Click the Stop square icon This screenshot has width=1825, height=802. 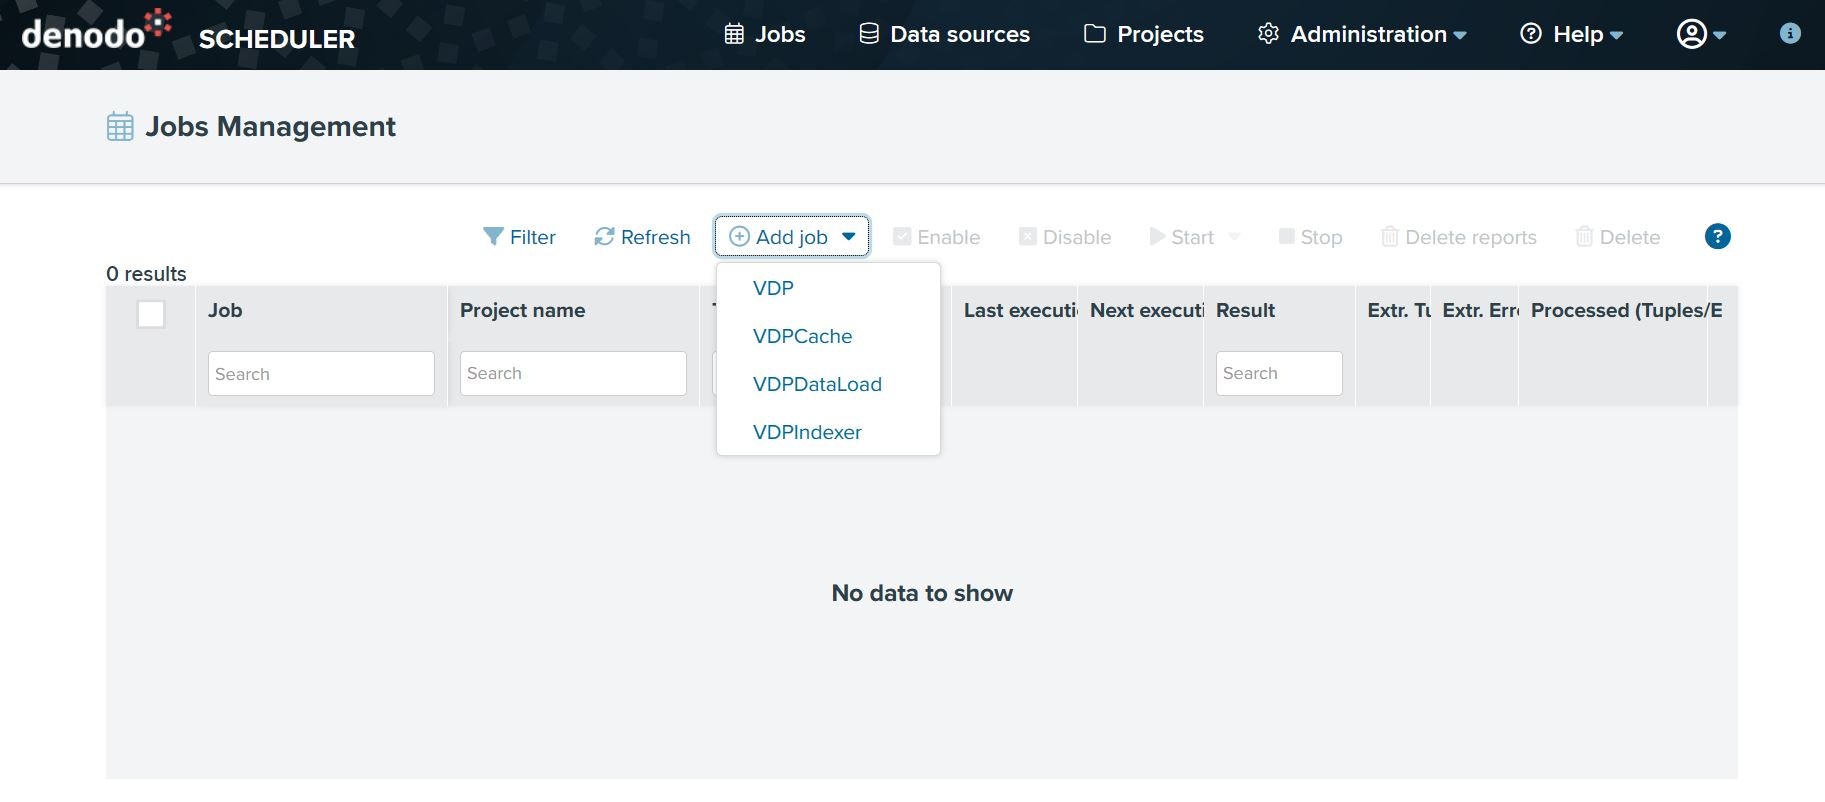pyautogui.click(x=1286, y=236)
